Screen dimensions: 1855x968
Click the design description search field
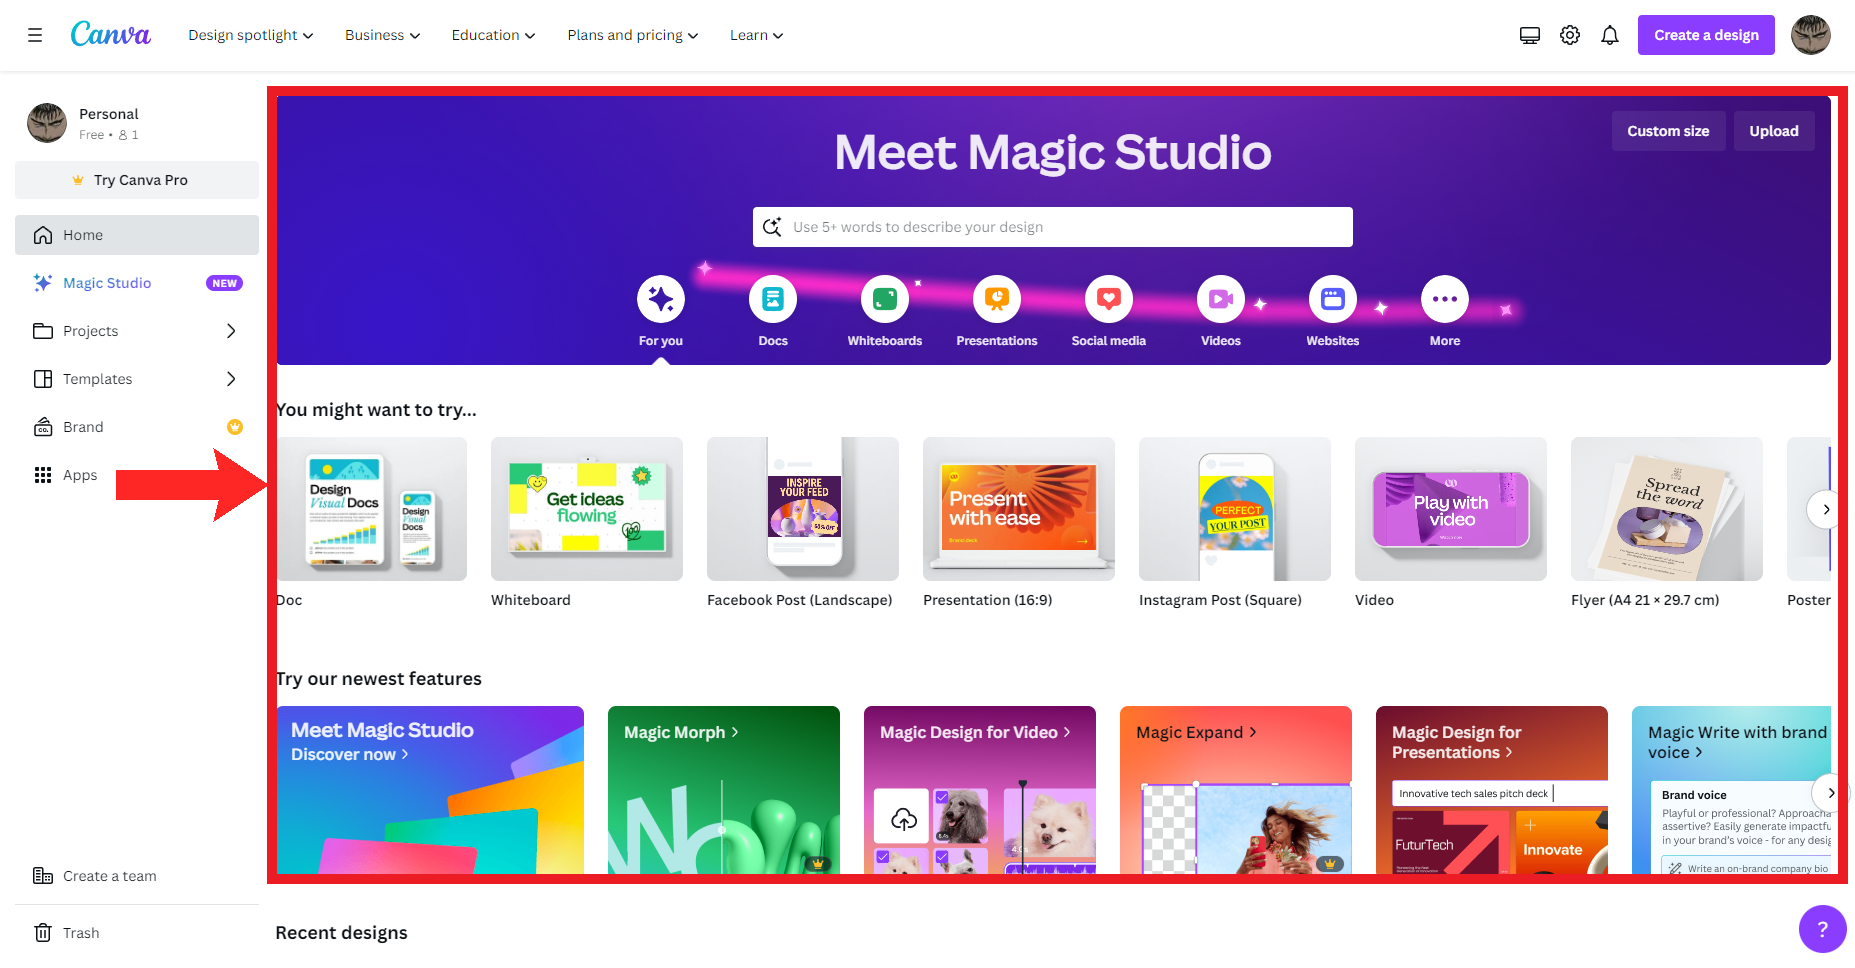click(x=1053, y=227)
